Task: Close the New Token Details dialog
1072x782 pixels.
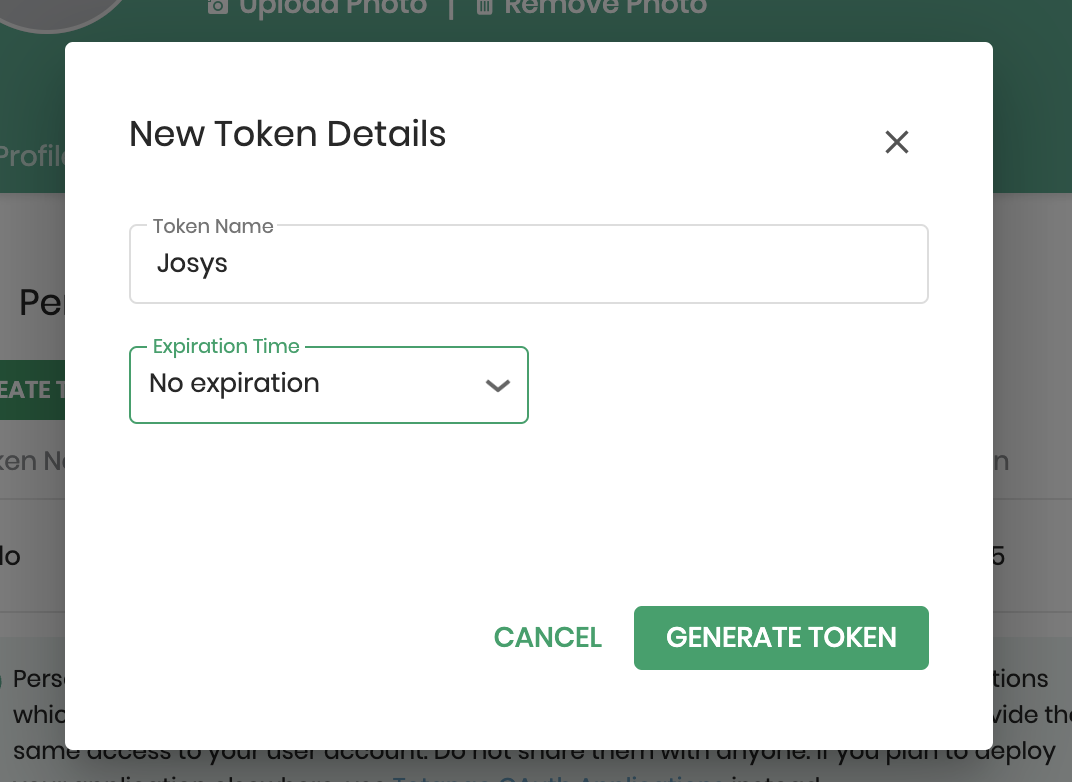Action: click(896, 142)
